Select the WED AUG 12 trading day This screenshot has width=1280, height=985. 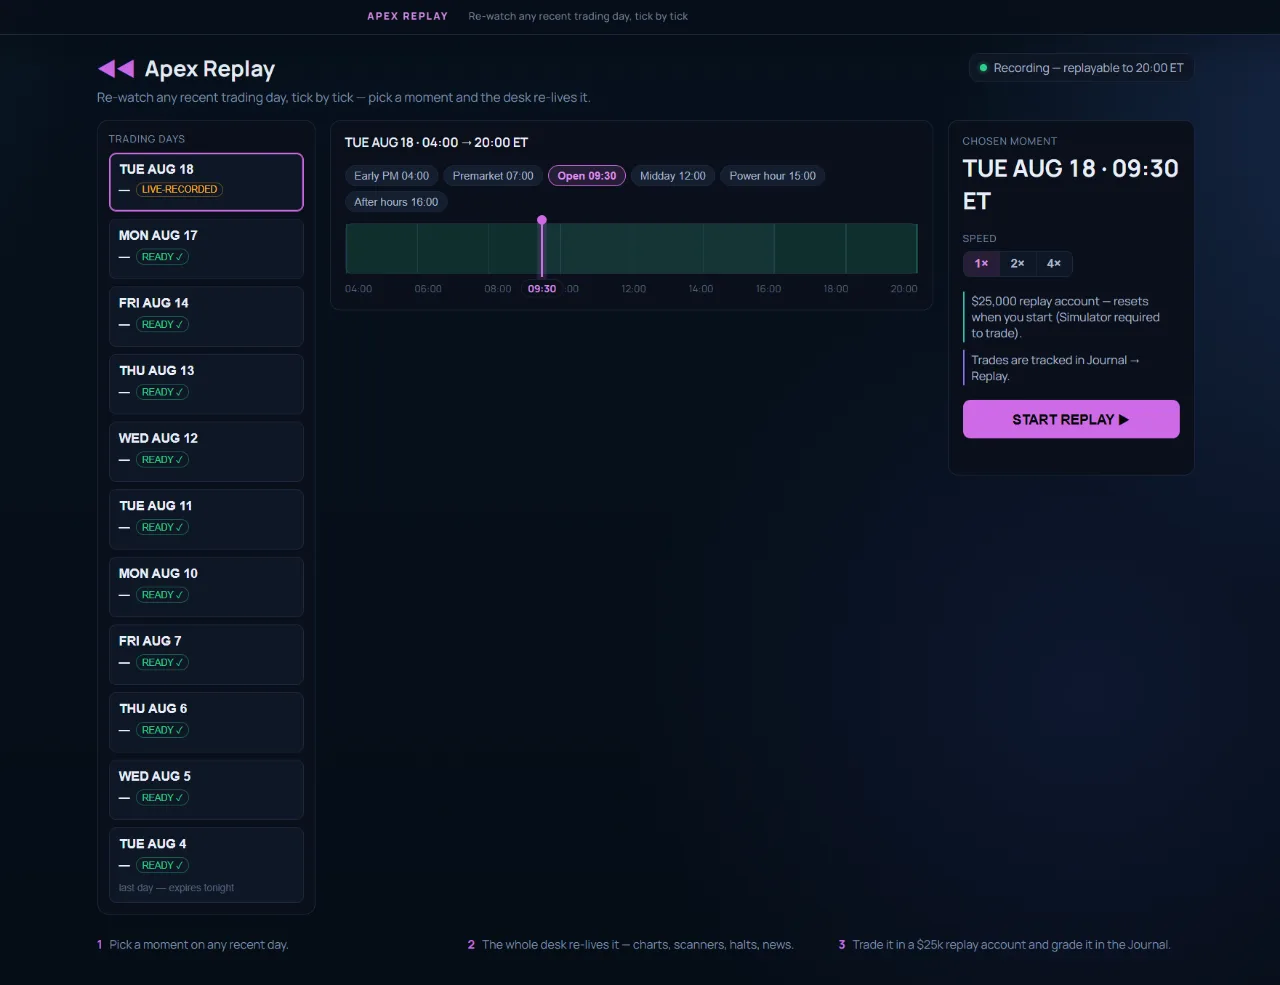(x=206, y=452)
